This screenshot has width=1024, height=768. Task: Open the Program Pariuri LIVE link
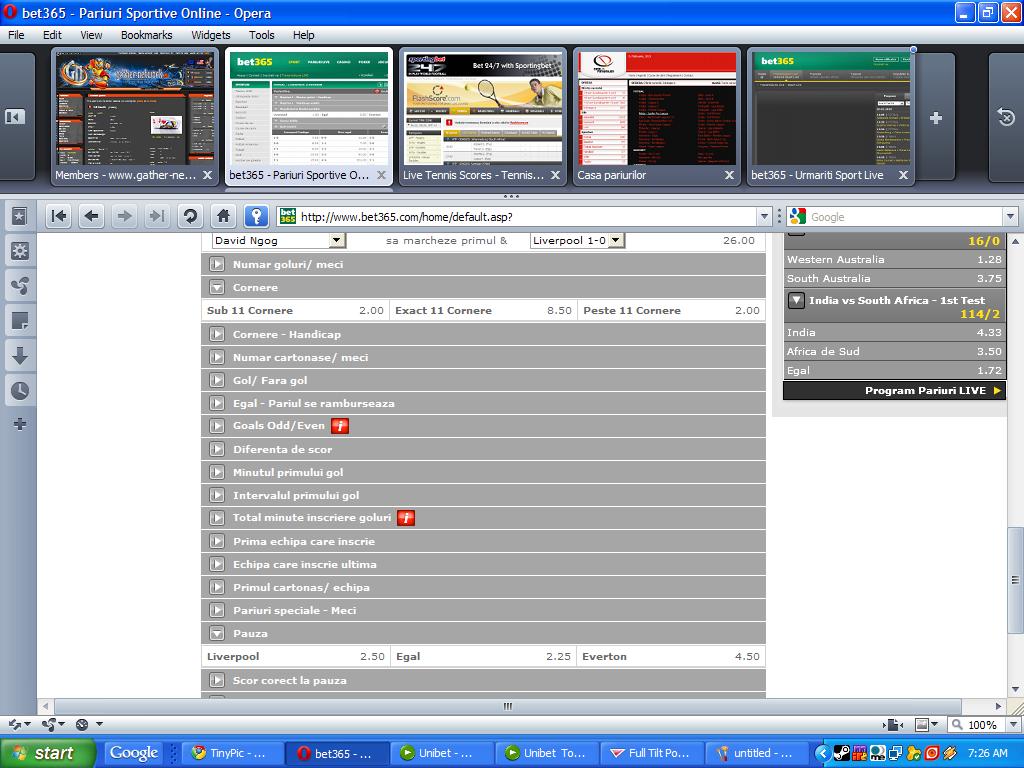[x=895, y=391]
